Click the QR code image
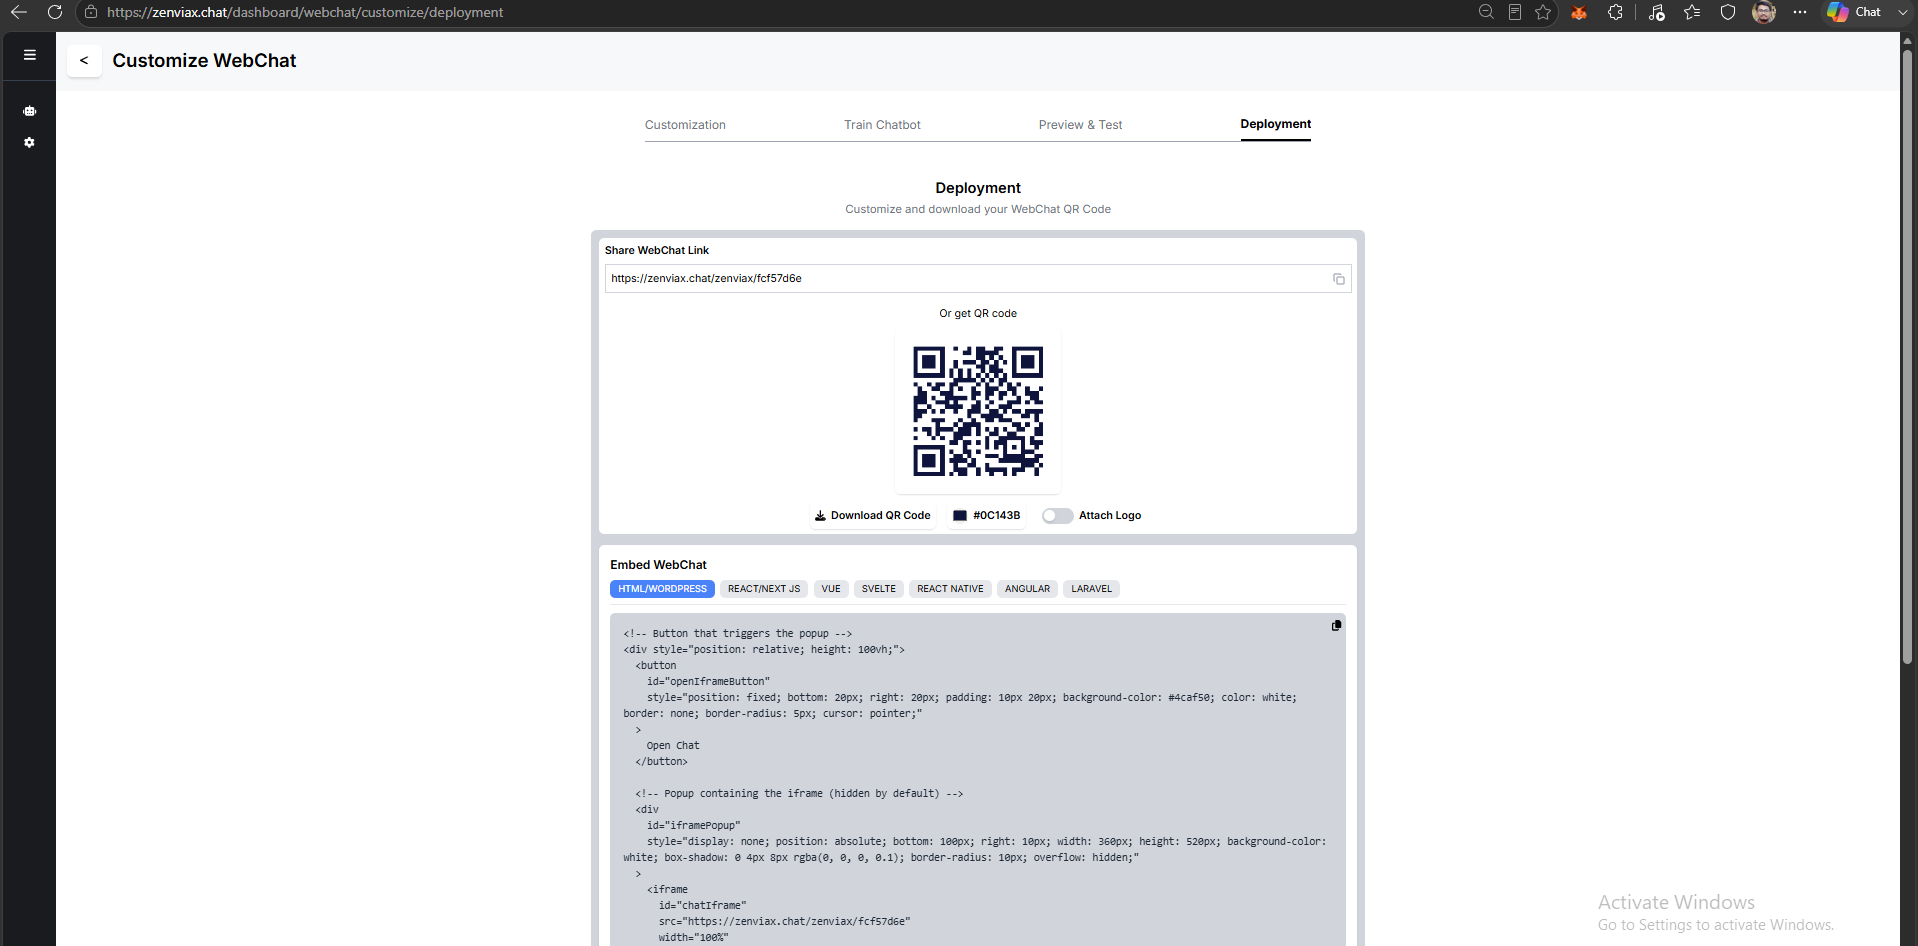 tap(978, 411)
